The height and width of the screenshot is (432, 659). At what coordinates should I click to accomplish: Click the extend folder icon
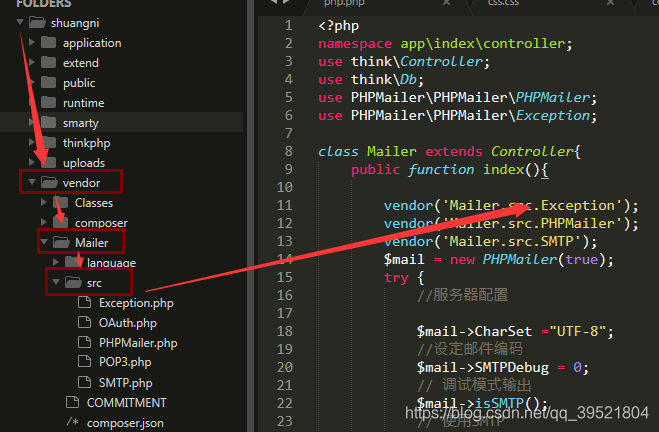coord(49,62)
